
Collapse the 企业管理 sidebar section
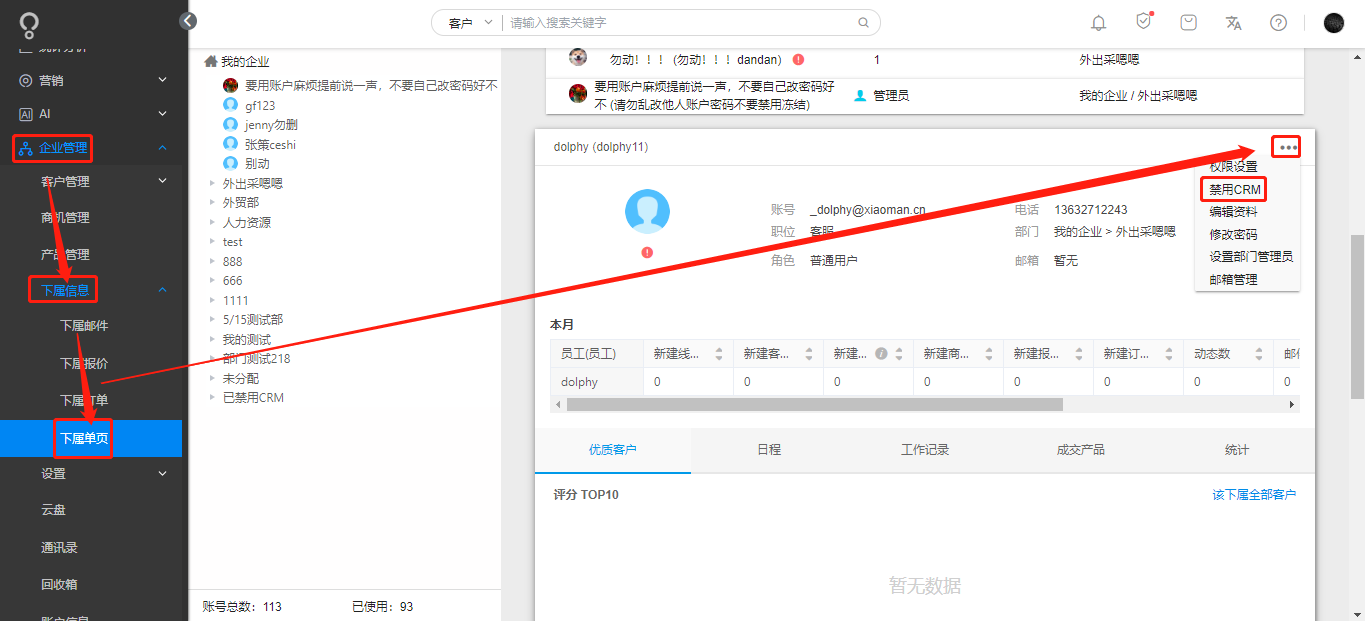point(162,148)
